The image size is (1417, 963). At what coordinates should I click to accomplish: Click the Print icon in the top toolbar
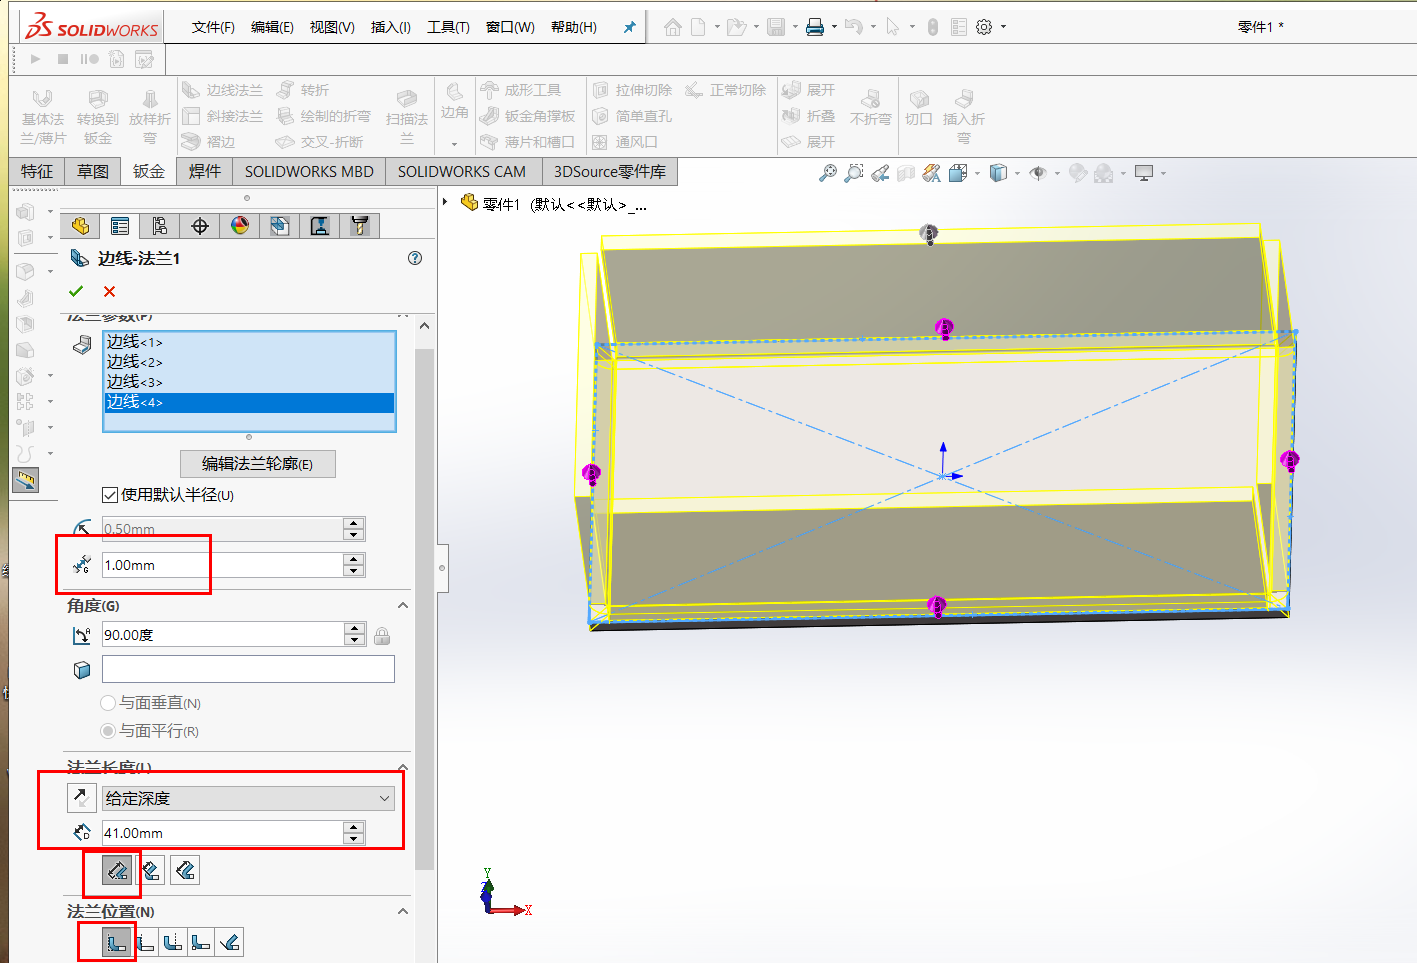[x=815, y=27]
